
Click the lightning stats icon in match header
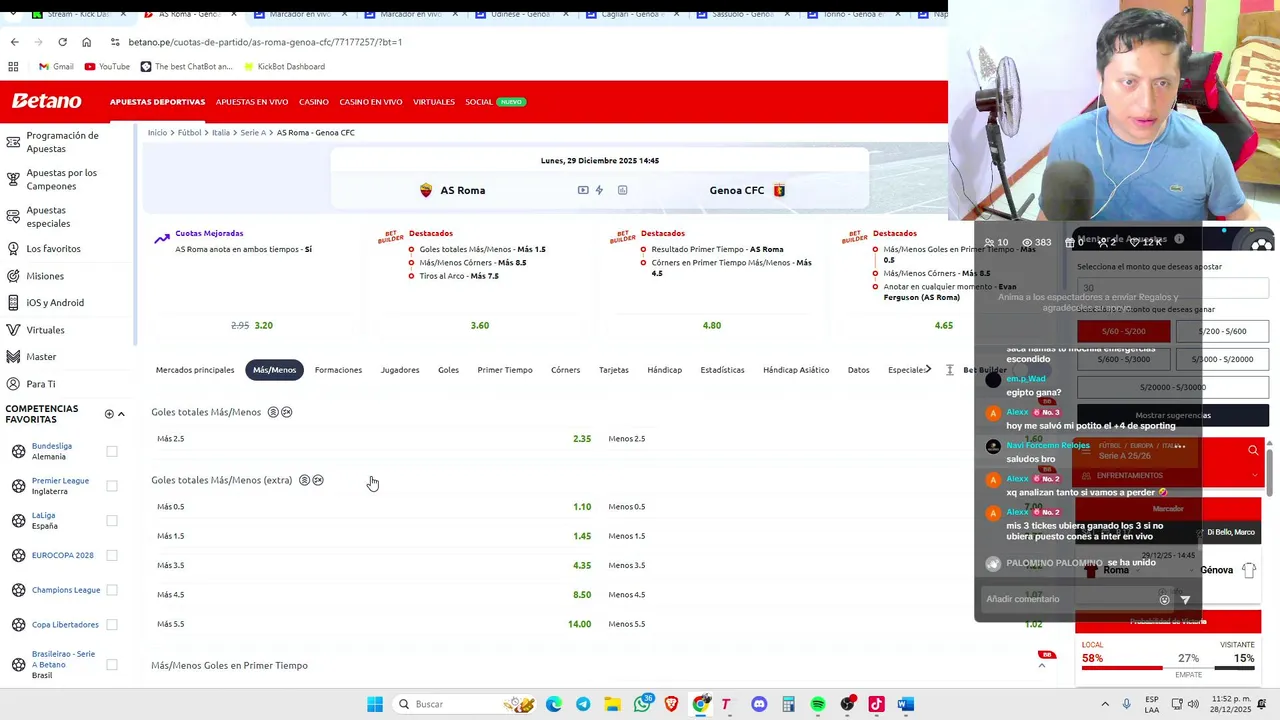[x=599, y=190]
